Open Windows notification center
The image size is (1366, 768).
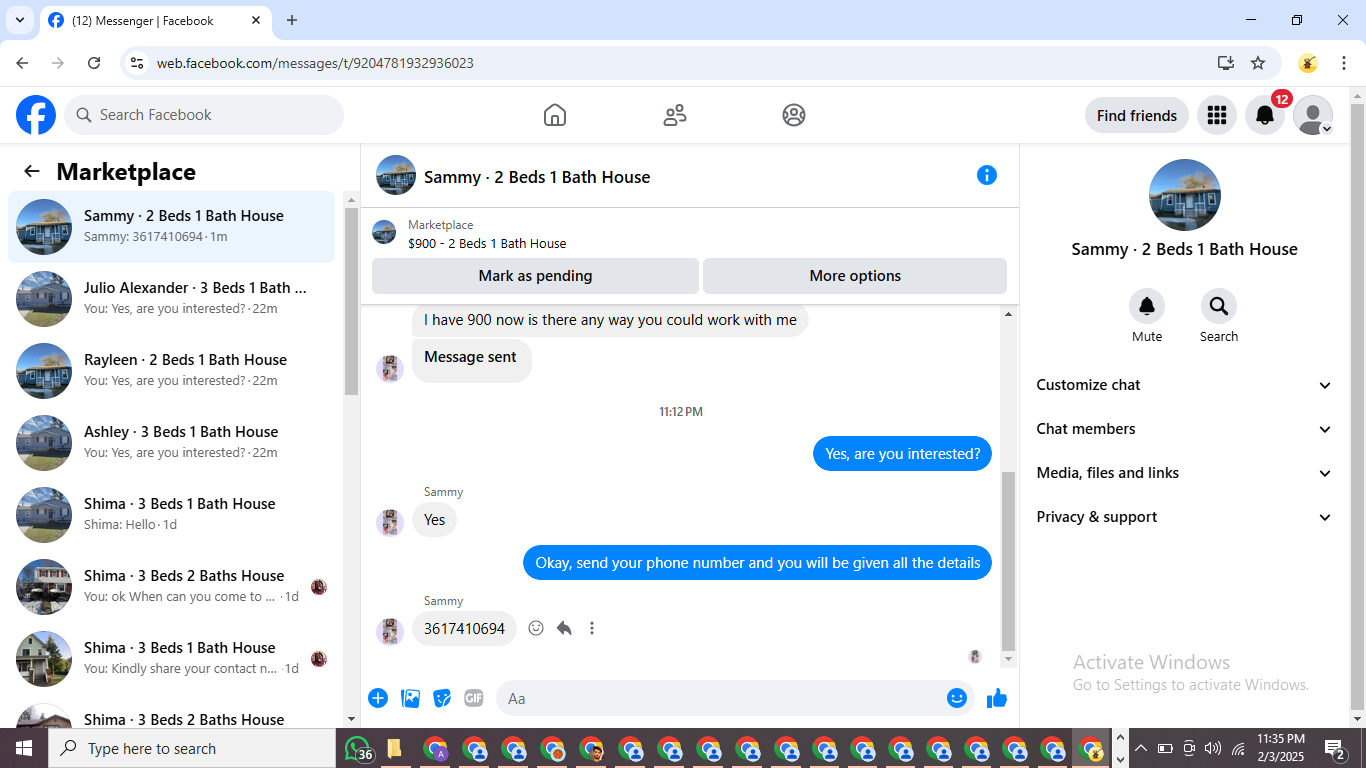pos(1335,748)
